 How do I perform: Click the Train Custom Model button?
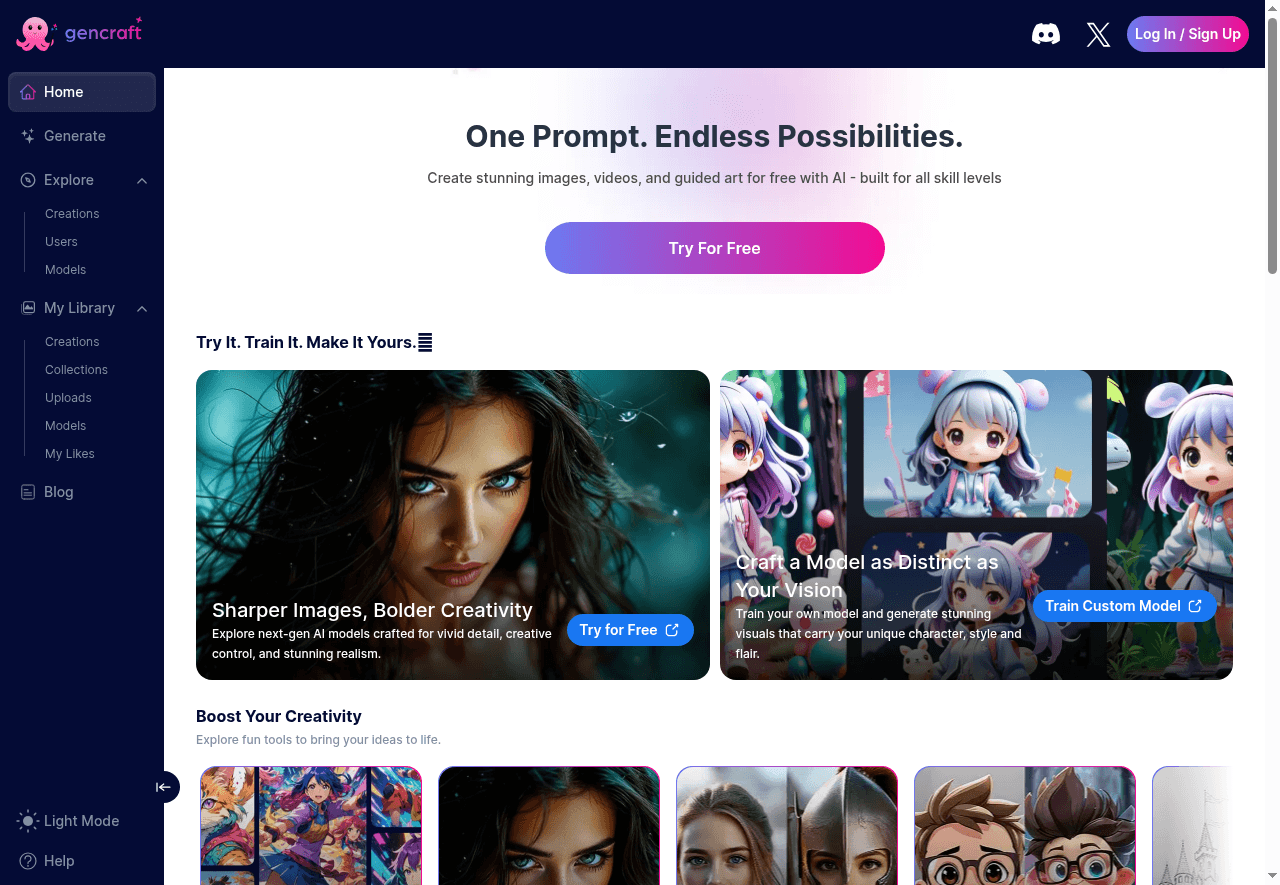pos(1124,606)
